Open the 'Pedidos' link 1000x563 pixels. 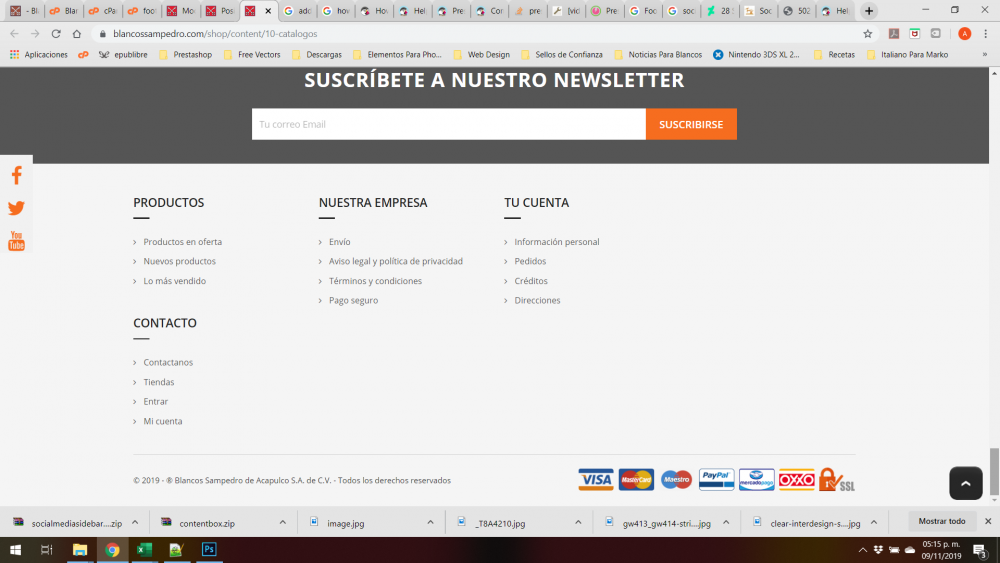click(530, 261)
